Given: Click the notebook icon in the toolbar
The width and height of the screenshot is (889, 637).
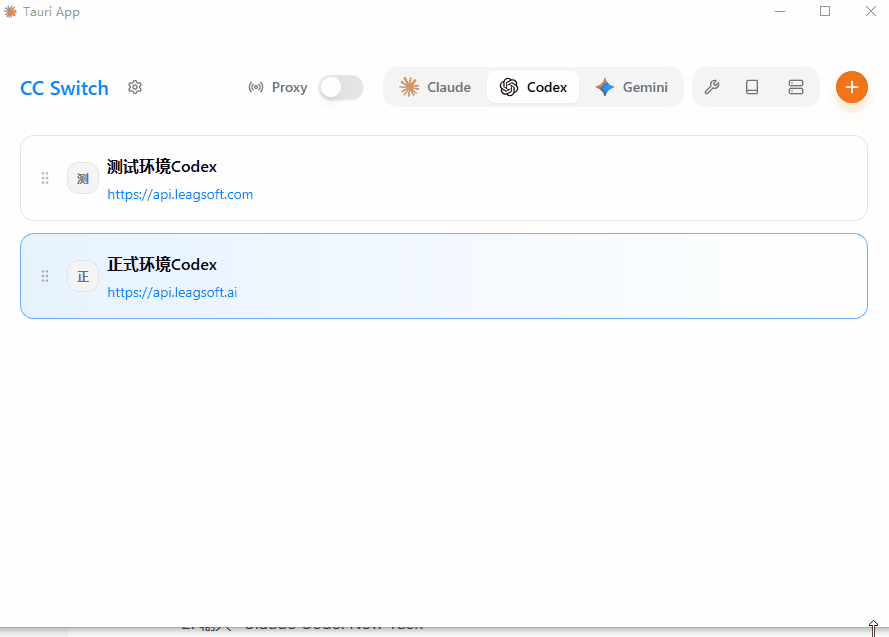Looking at the screenshot, I should (x=752, y=87).
